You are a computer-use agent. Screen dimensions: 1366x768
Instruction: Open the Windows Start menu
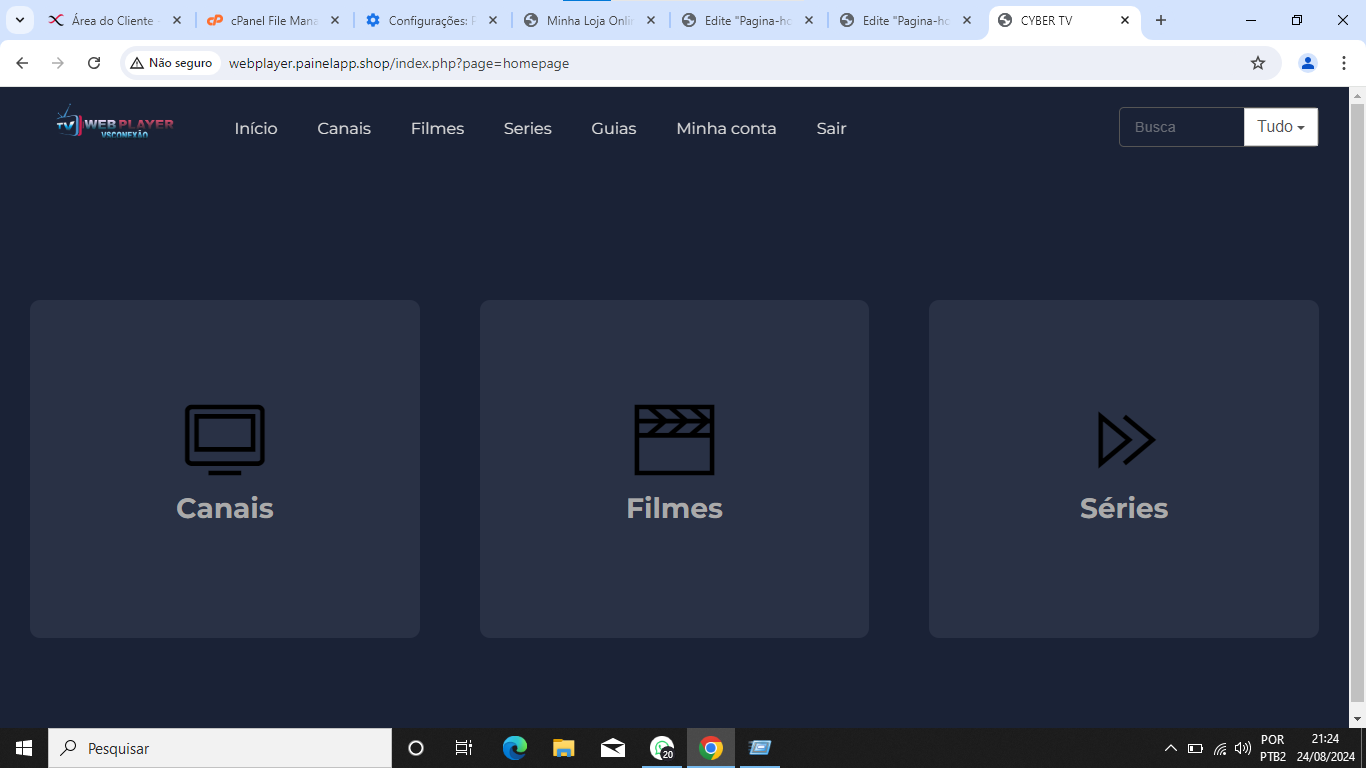coord(21,747)
